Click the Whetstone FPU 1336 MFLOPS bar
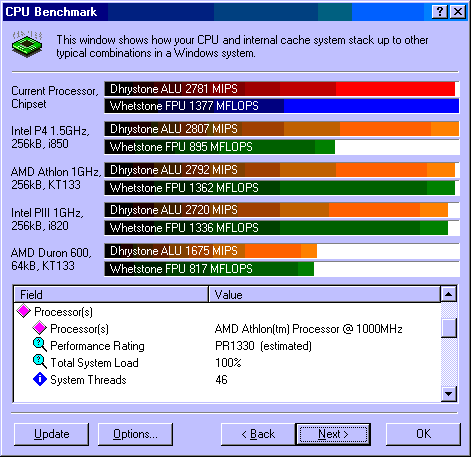 pos(282,228)
